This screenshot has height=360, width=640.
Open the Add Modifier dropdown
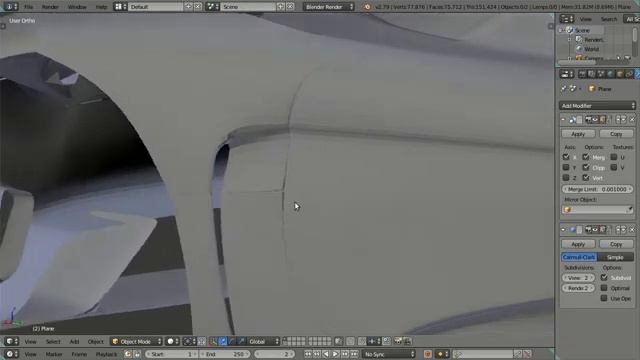(597, 106)
